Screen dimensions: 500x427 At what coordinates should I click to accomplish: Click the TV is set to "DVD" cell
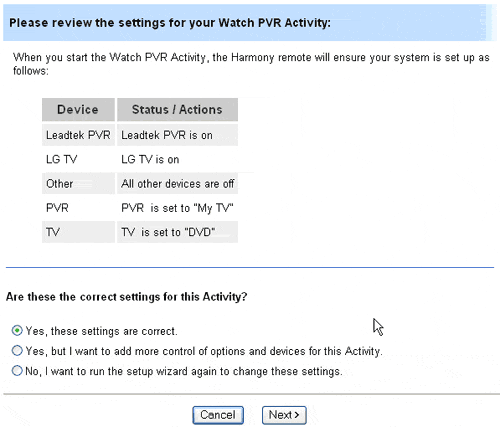click(177, 232)
